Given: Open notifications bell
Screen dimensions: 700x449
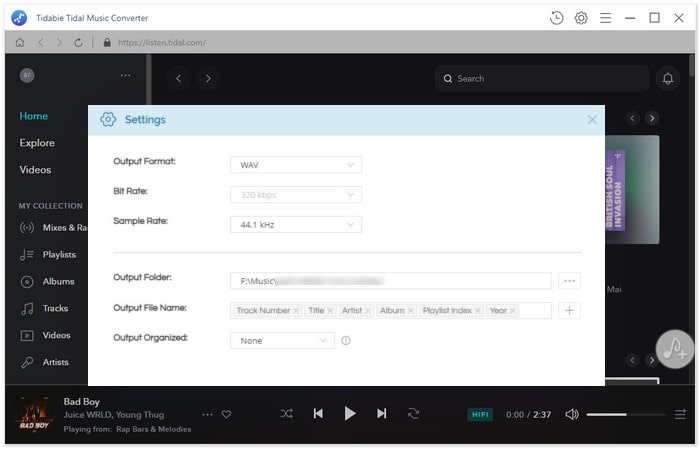Looking at the screenshot, I should 667,79.
